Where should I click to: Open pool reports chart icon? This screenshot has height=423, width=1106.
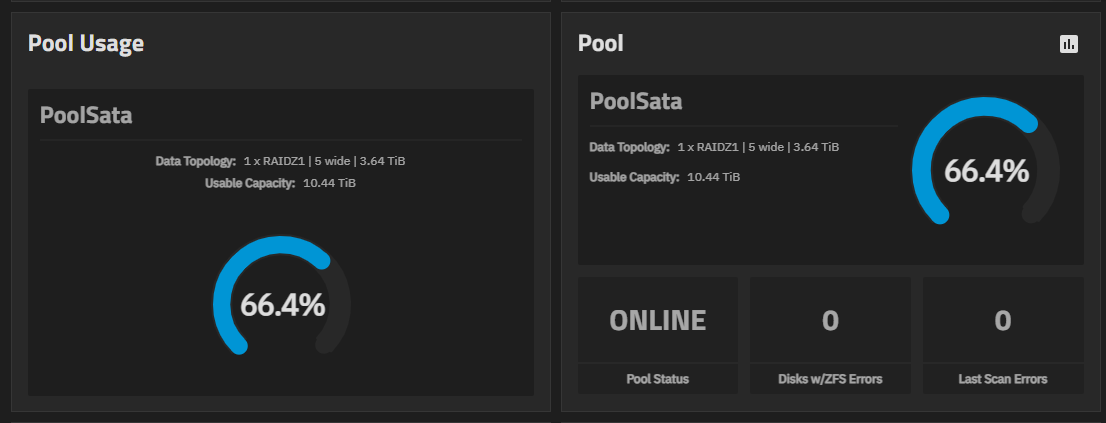point(1069,44)
